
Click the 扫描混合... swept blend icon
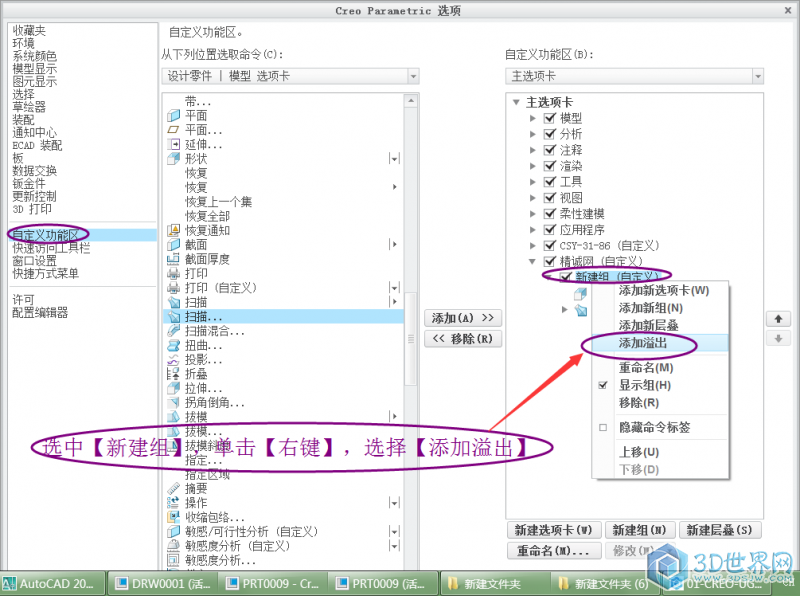point(173,331)
